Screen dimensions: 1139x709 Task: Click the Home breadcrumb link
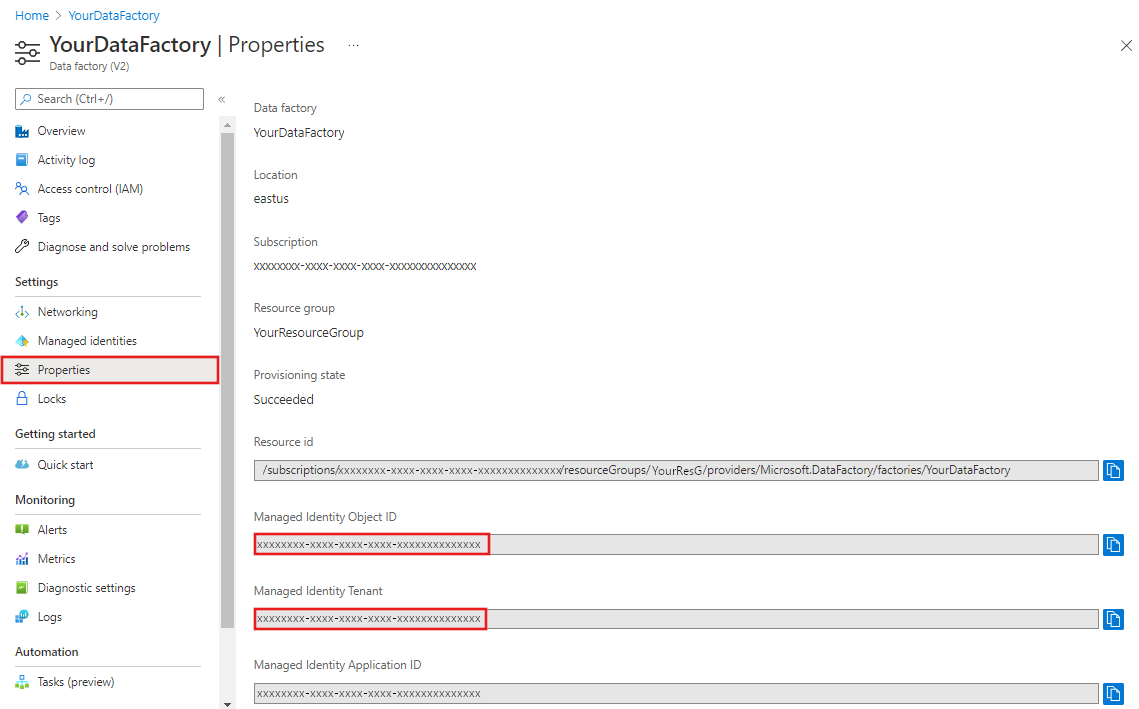click(32, 15)
